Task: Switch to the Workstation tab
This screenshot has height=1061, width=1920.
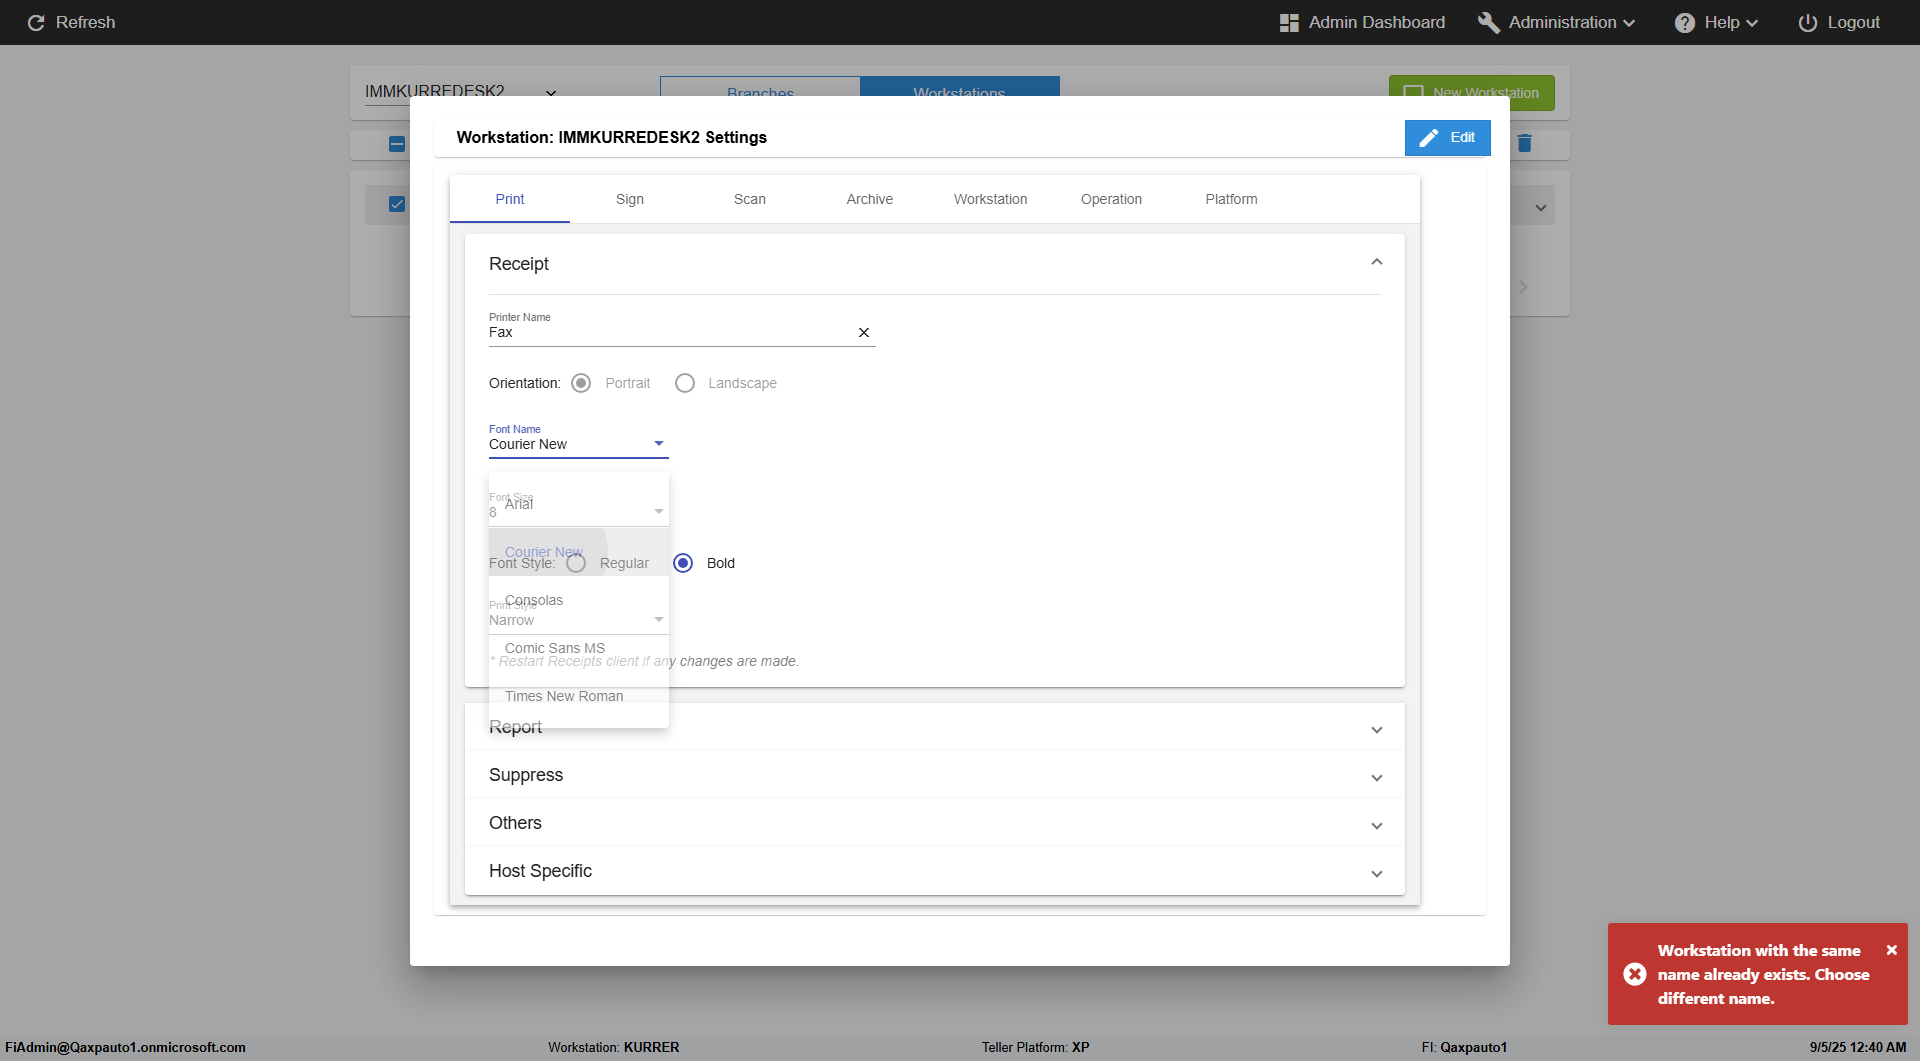Action: [x=990, y=199]
